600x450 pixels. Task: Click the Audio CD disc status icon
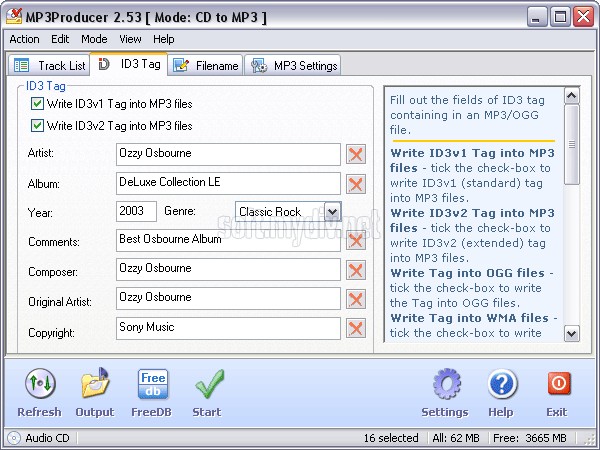point(14,438)
